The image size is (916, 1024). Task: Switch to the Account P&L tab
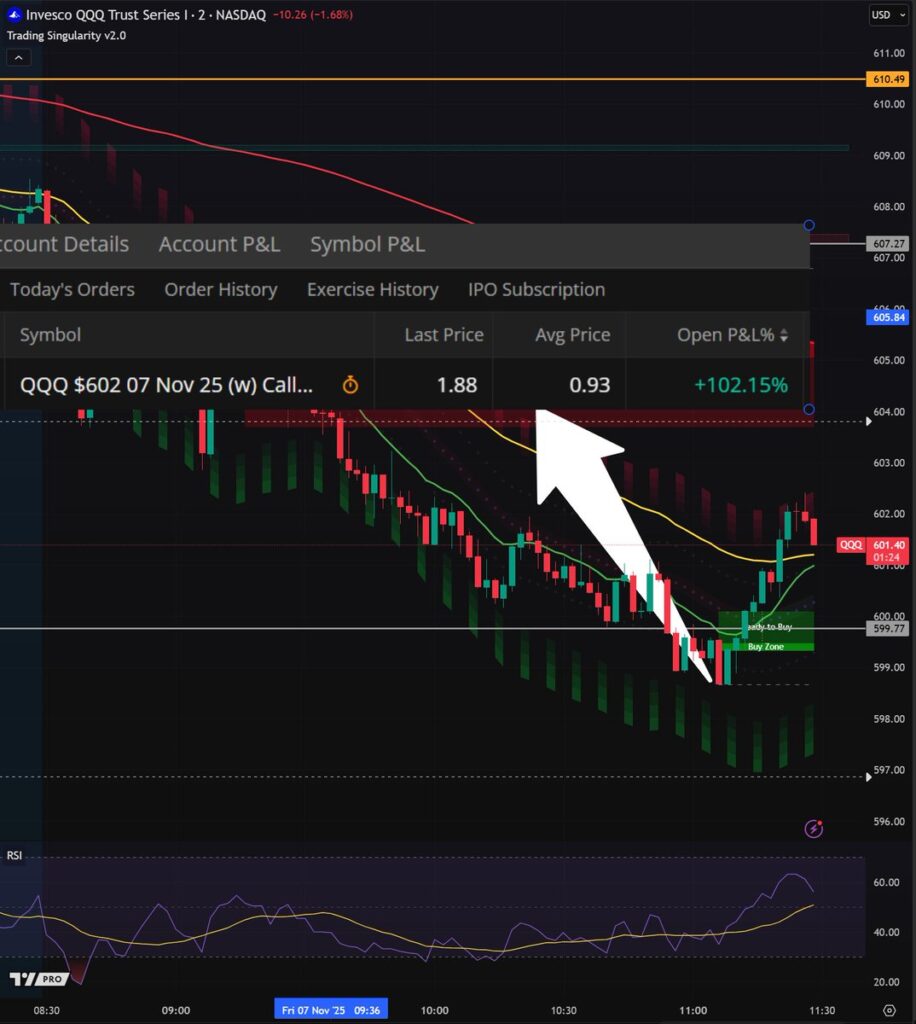pos(219,244)
